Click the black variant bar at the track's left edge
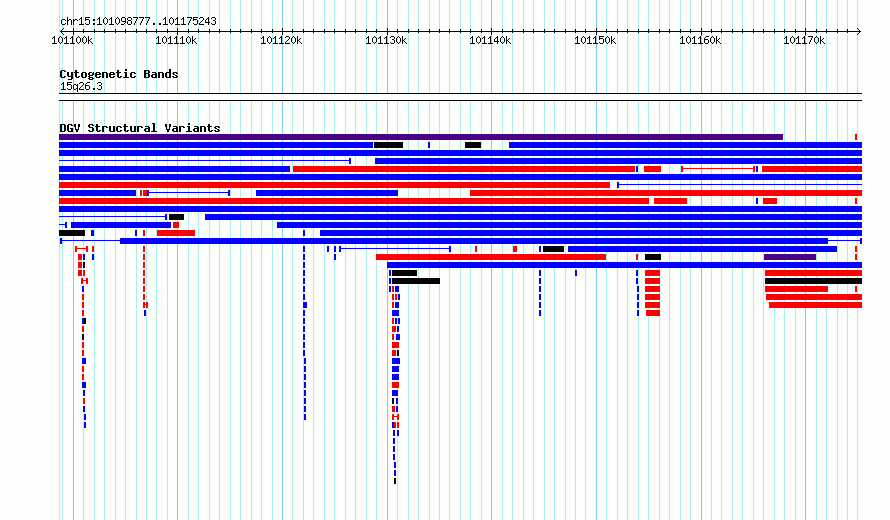The image size is (890, 520). [x=72, y=233]
